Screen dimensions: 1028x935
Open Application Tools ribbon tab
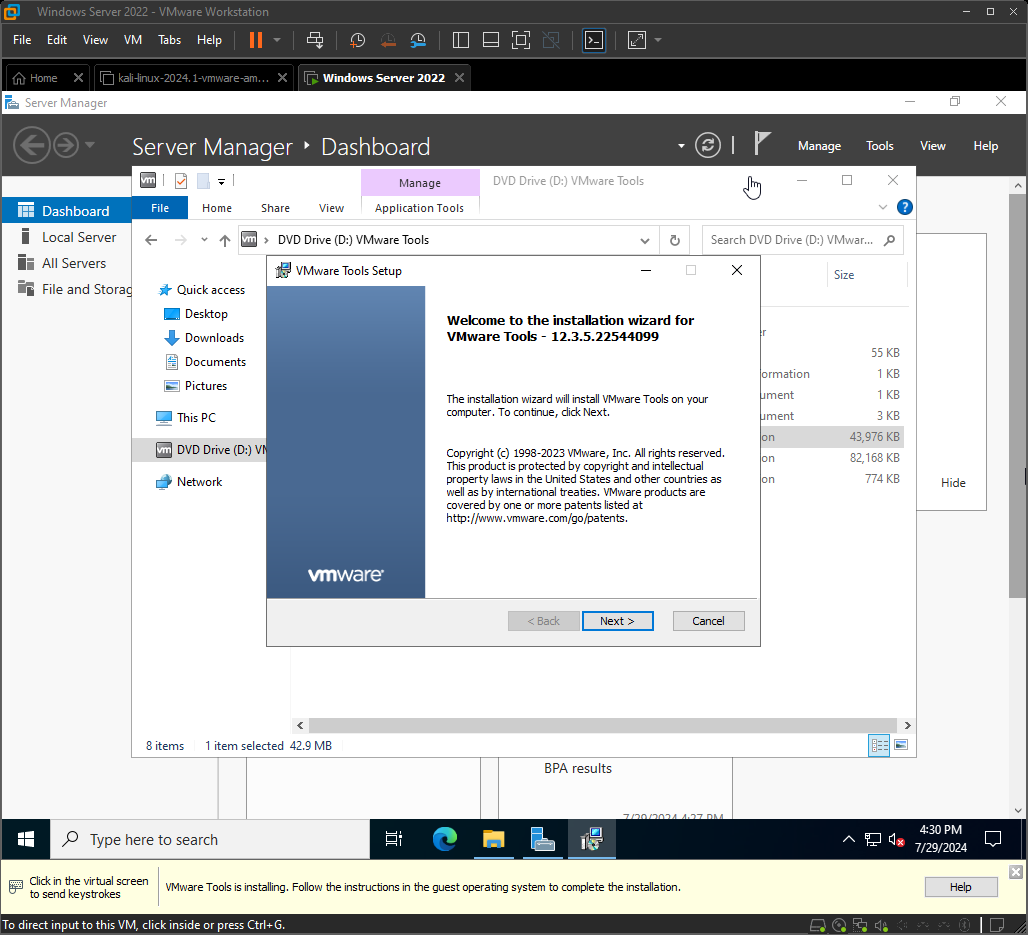[420, 208]
